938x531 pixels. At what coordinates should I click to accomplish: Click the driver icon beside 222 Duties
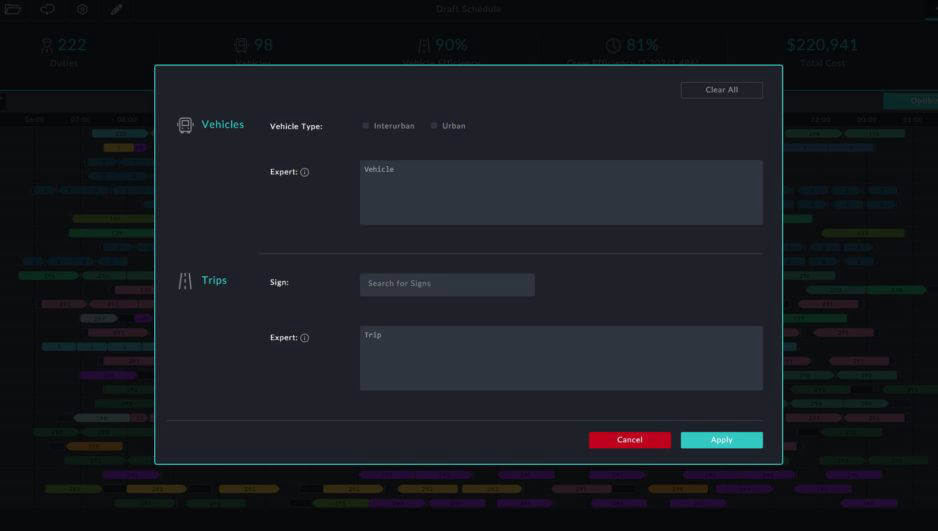tap(46, 45)
